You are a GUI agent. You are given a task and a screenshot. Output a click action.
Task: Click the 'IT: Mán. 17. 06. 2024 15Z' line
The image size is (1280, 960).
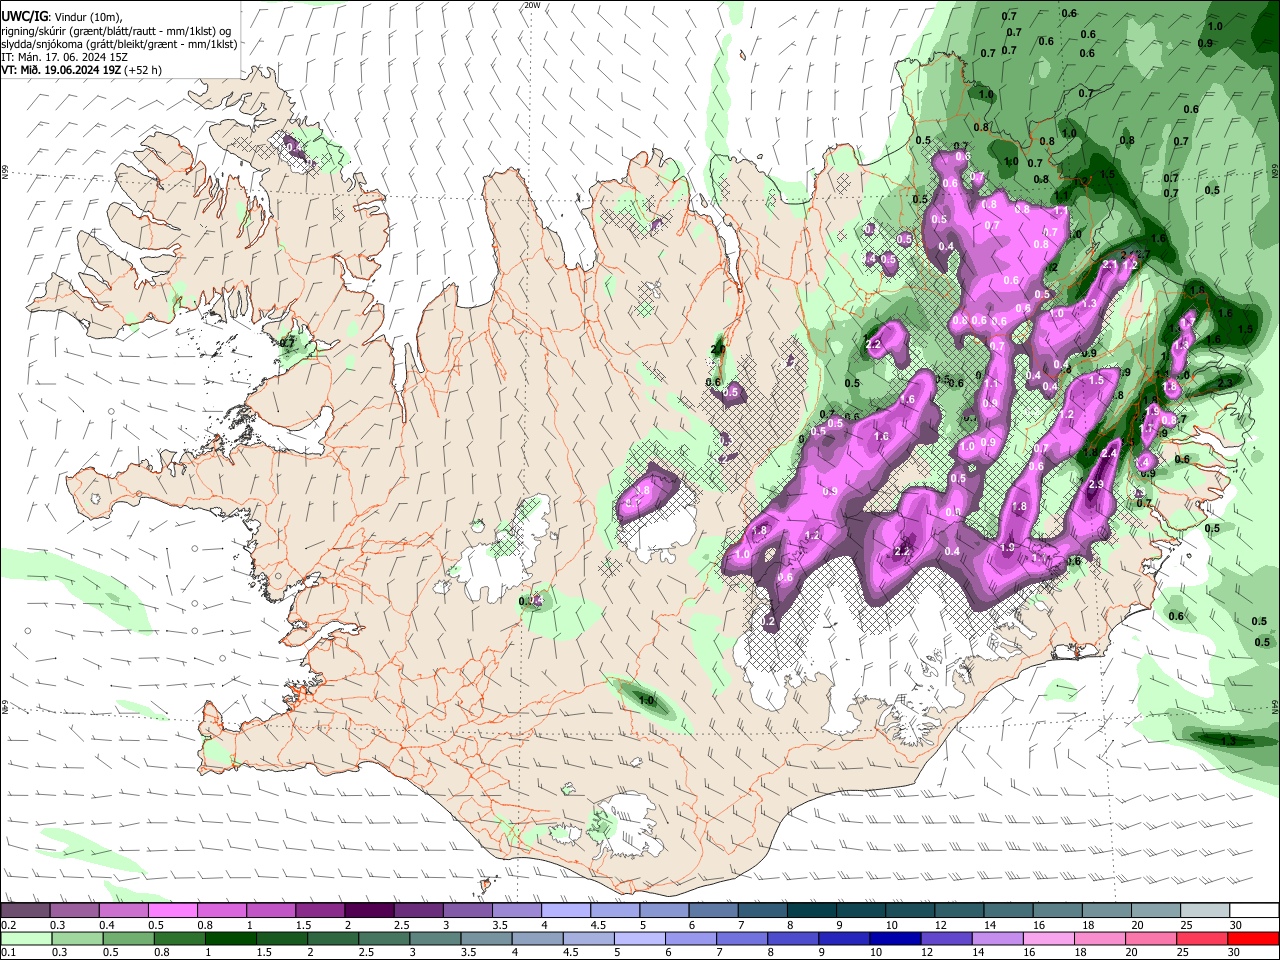click(64, 57)
